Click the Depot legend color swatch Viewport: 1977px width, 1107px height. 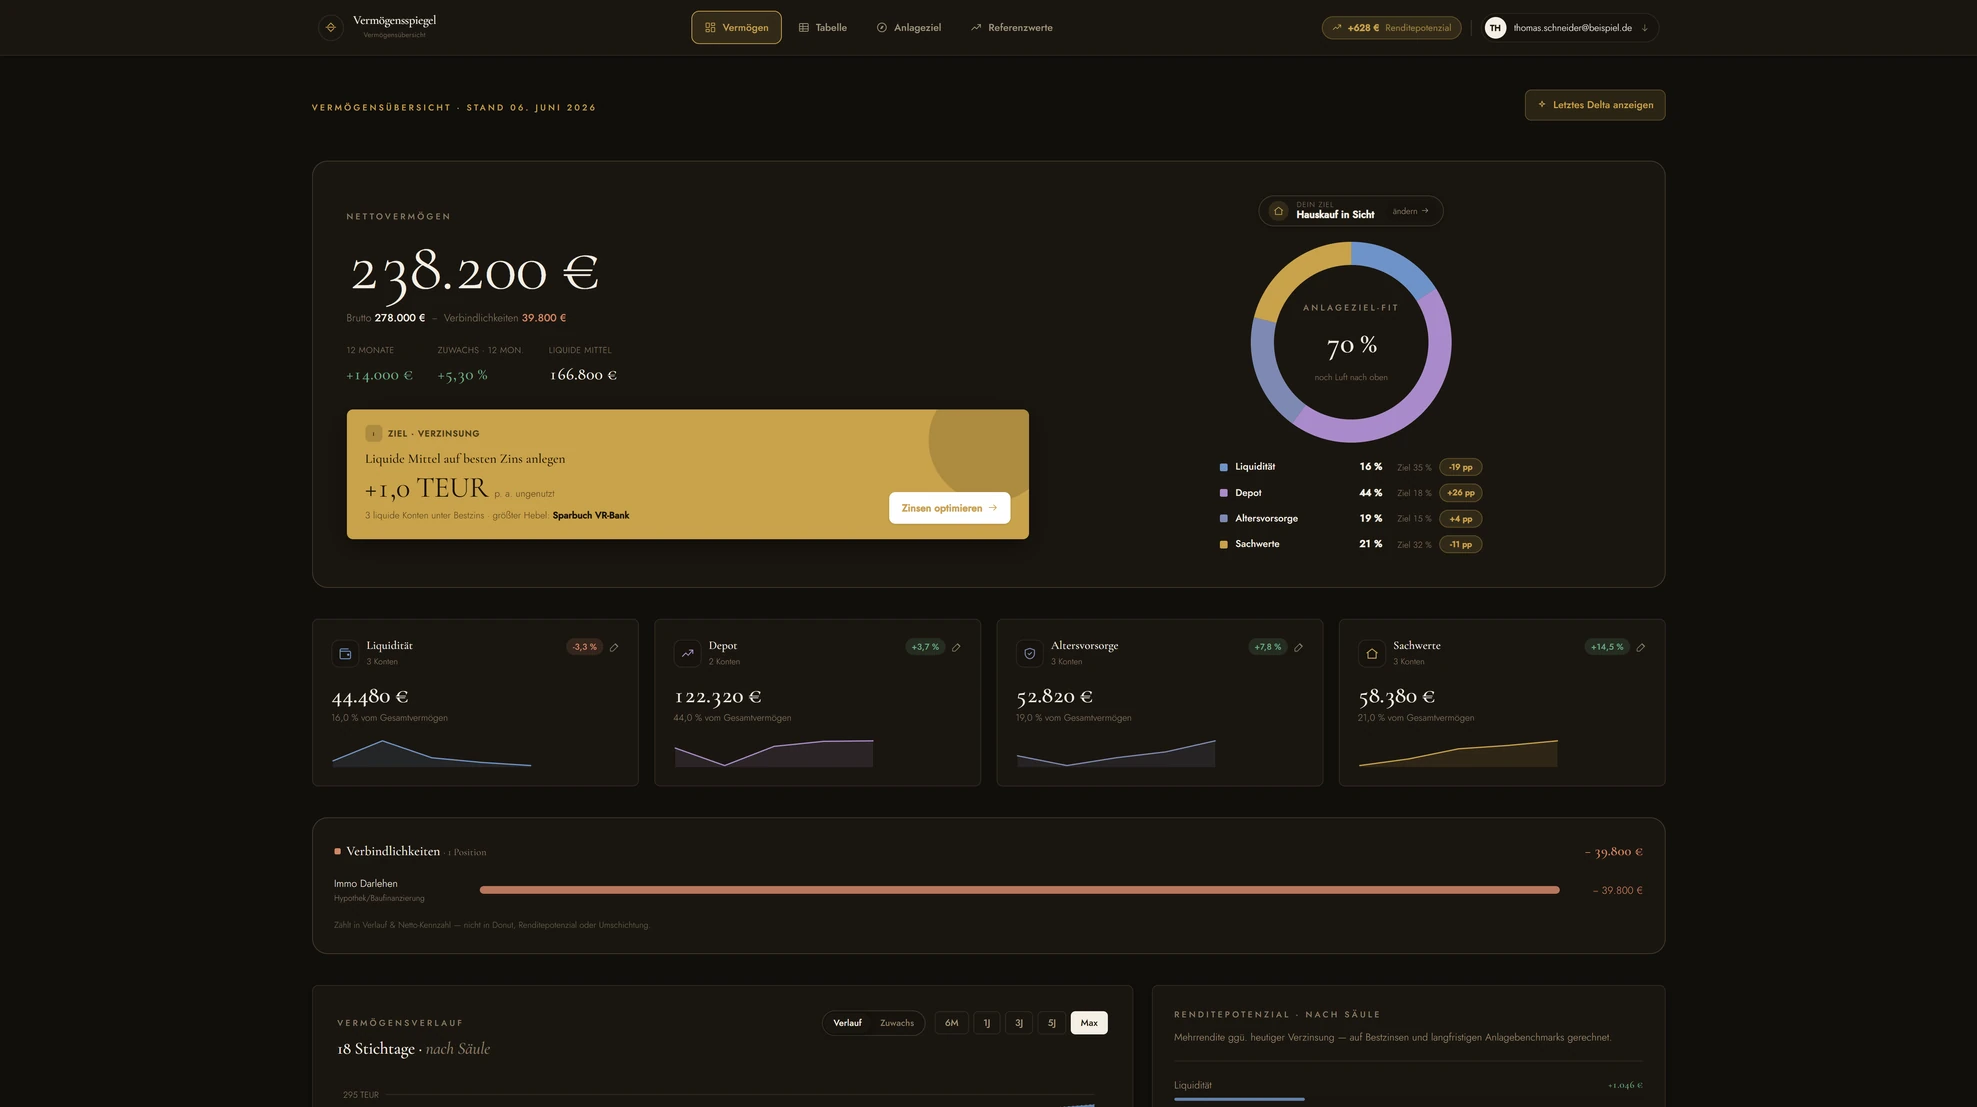pyautogui.click(x=1223, y=493)
